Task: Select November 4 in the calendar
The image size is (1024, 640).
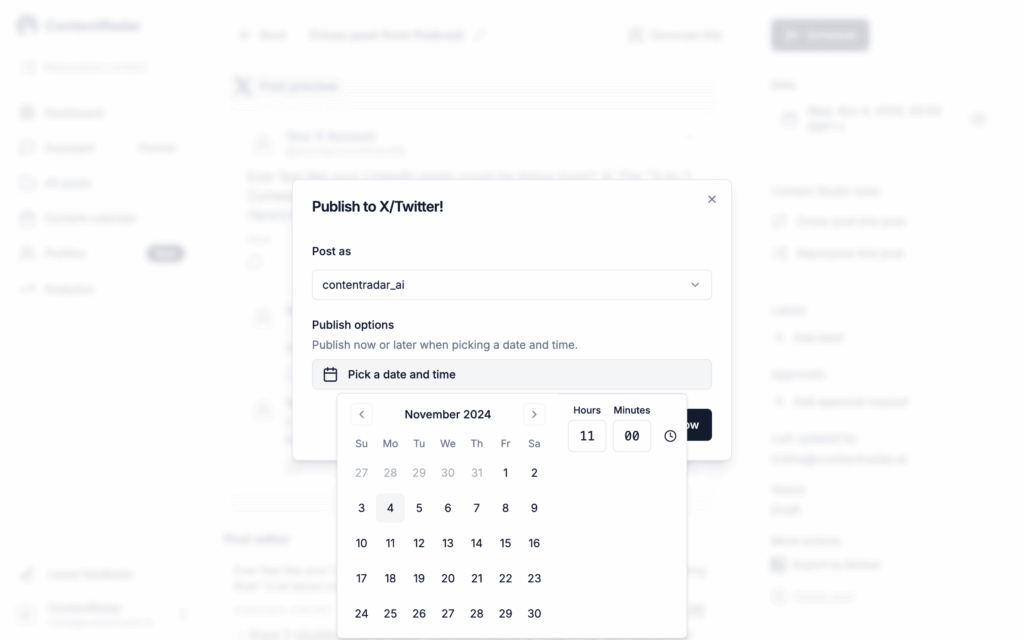Action: 390,508
